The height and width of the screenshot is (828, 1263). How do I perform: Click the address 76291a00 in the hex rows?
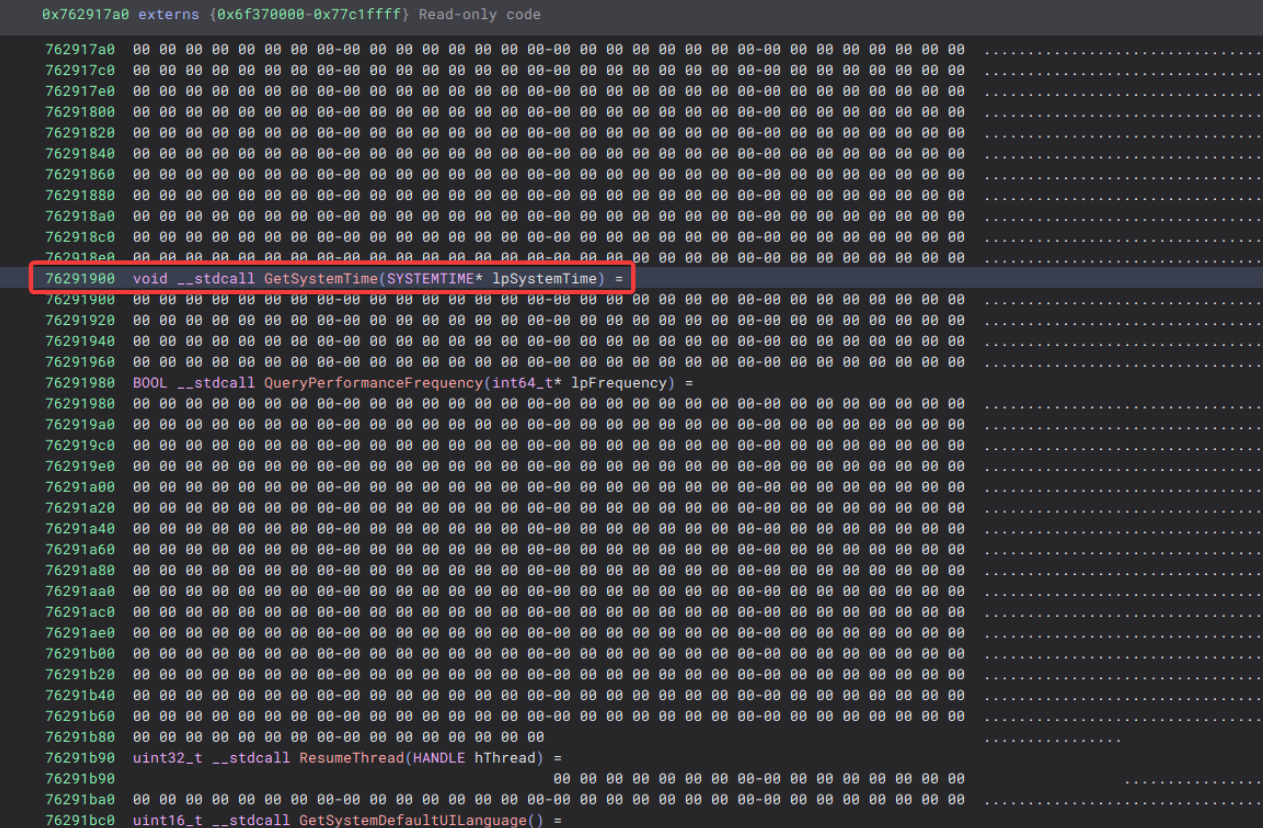(x=80, y=487)
